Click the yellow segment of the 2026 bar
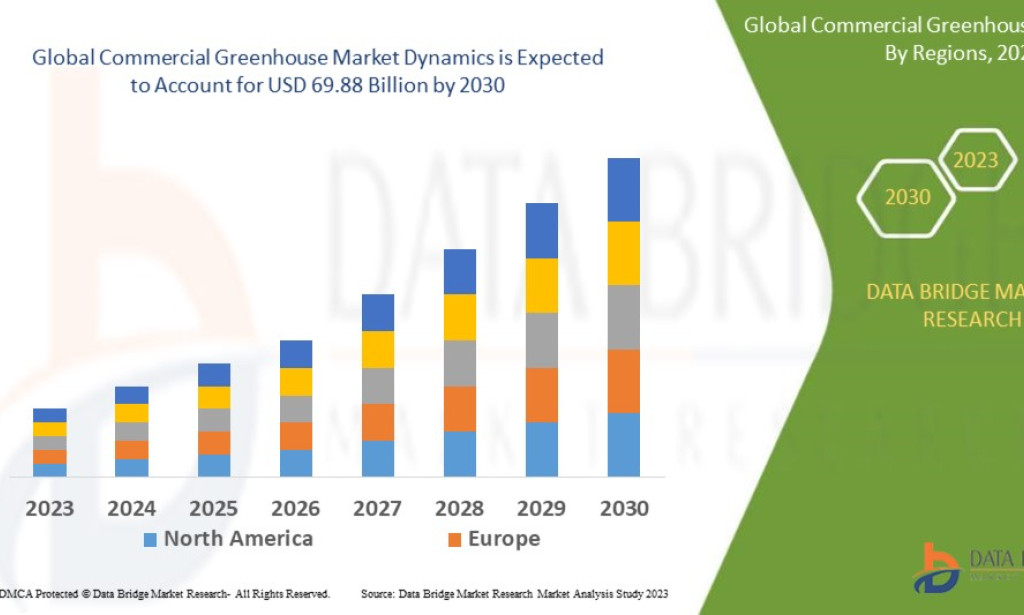 (296, 383)
